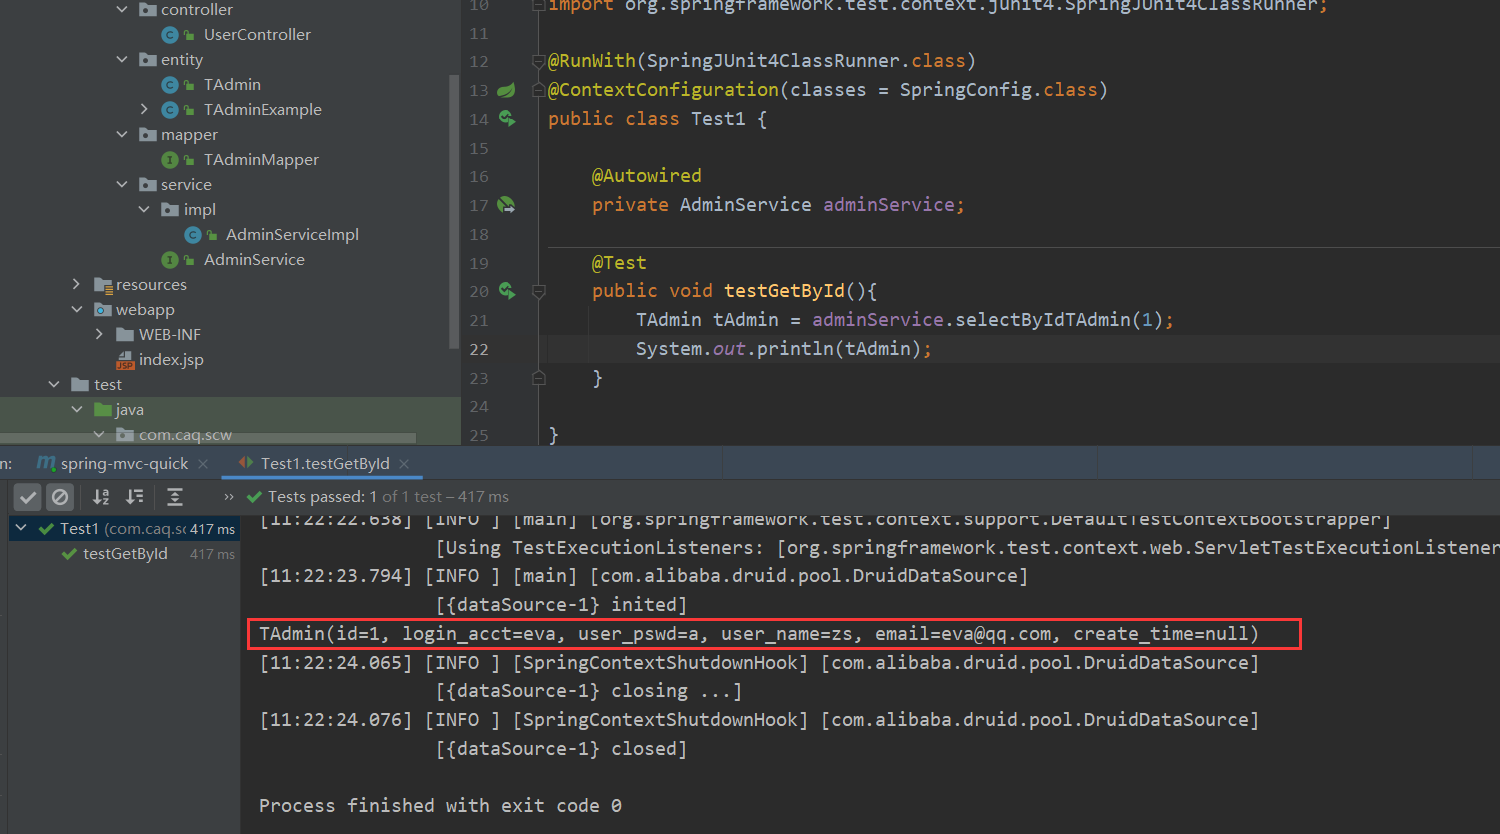Click the fold end marker at line 23
Viewport: 1500px width, 834px height.
coord(539,379)
